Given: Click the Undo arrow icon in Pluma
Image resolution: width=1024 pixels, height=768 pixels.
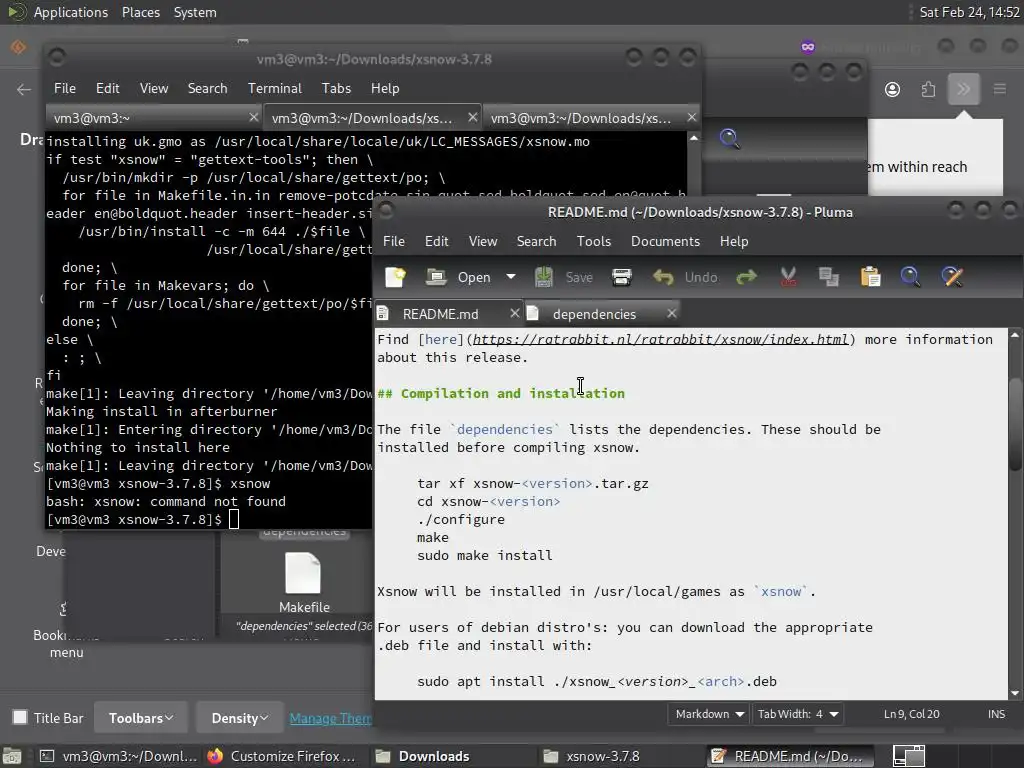Looking at the screenshot, I should tap(663, 277).
